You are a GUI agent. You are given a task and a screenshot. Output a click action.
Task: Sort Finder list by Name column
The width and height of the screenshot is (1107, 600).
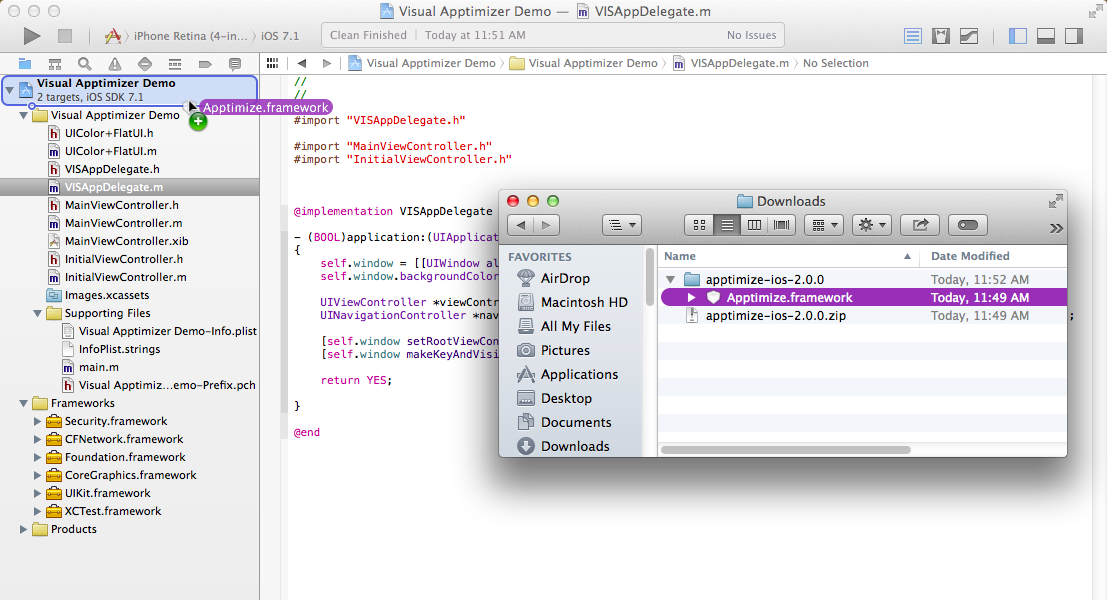pos(789,256)
